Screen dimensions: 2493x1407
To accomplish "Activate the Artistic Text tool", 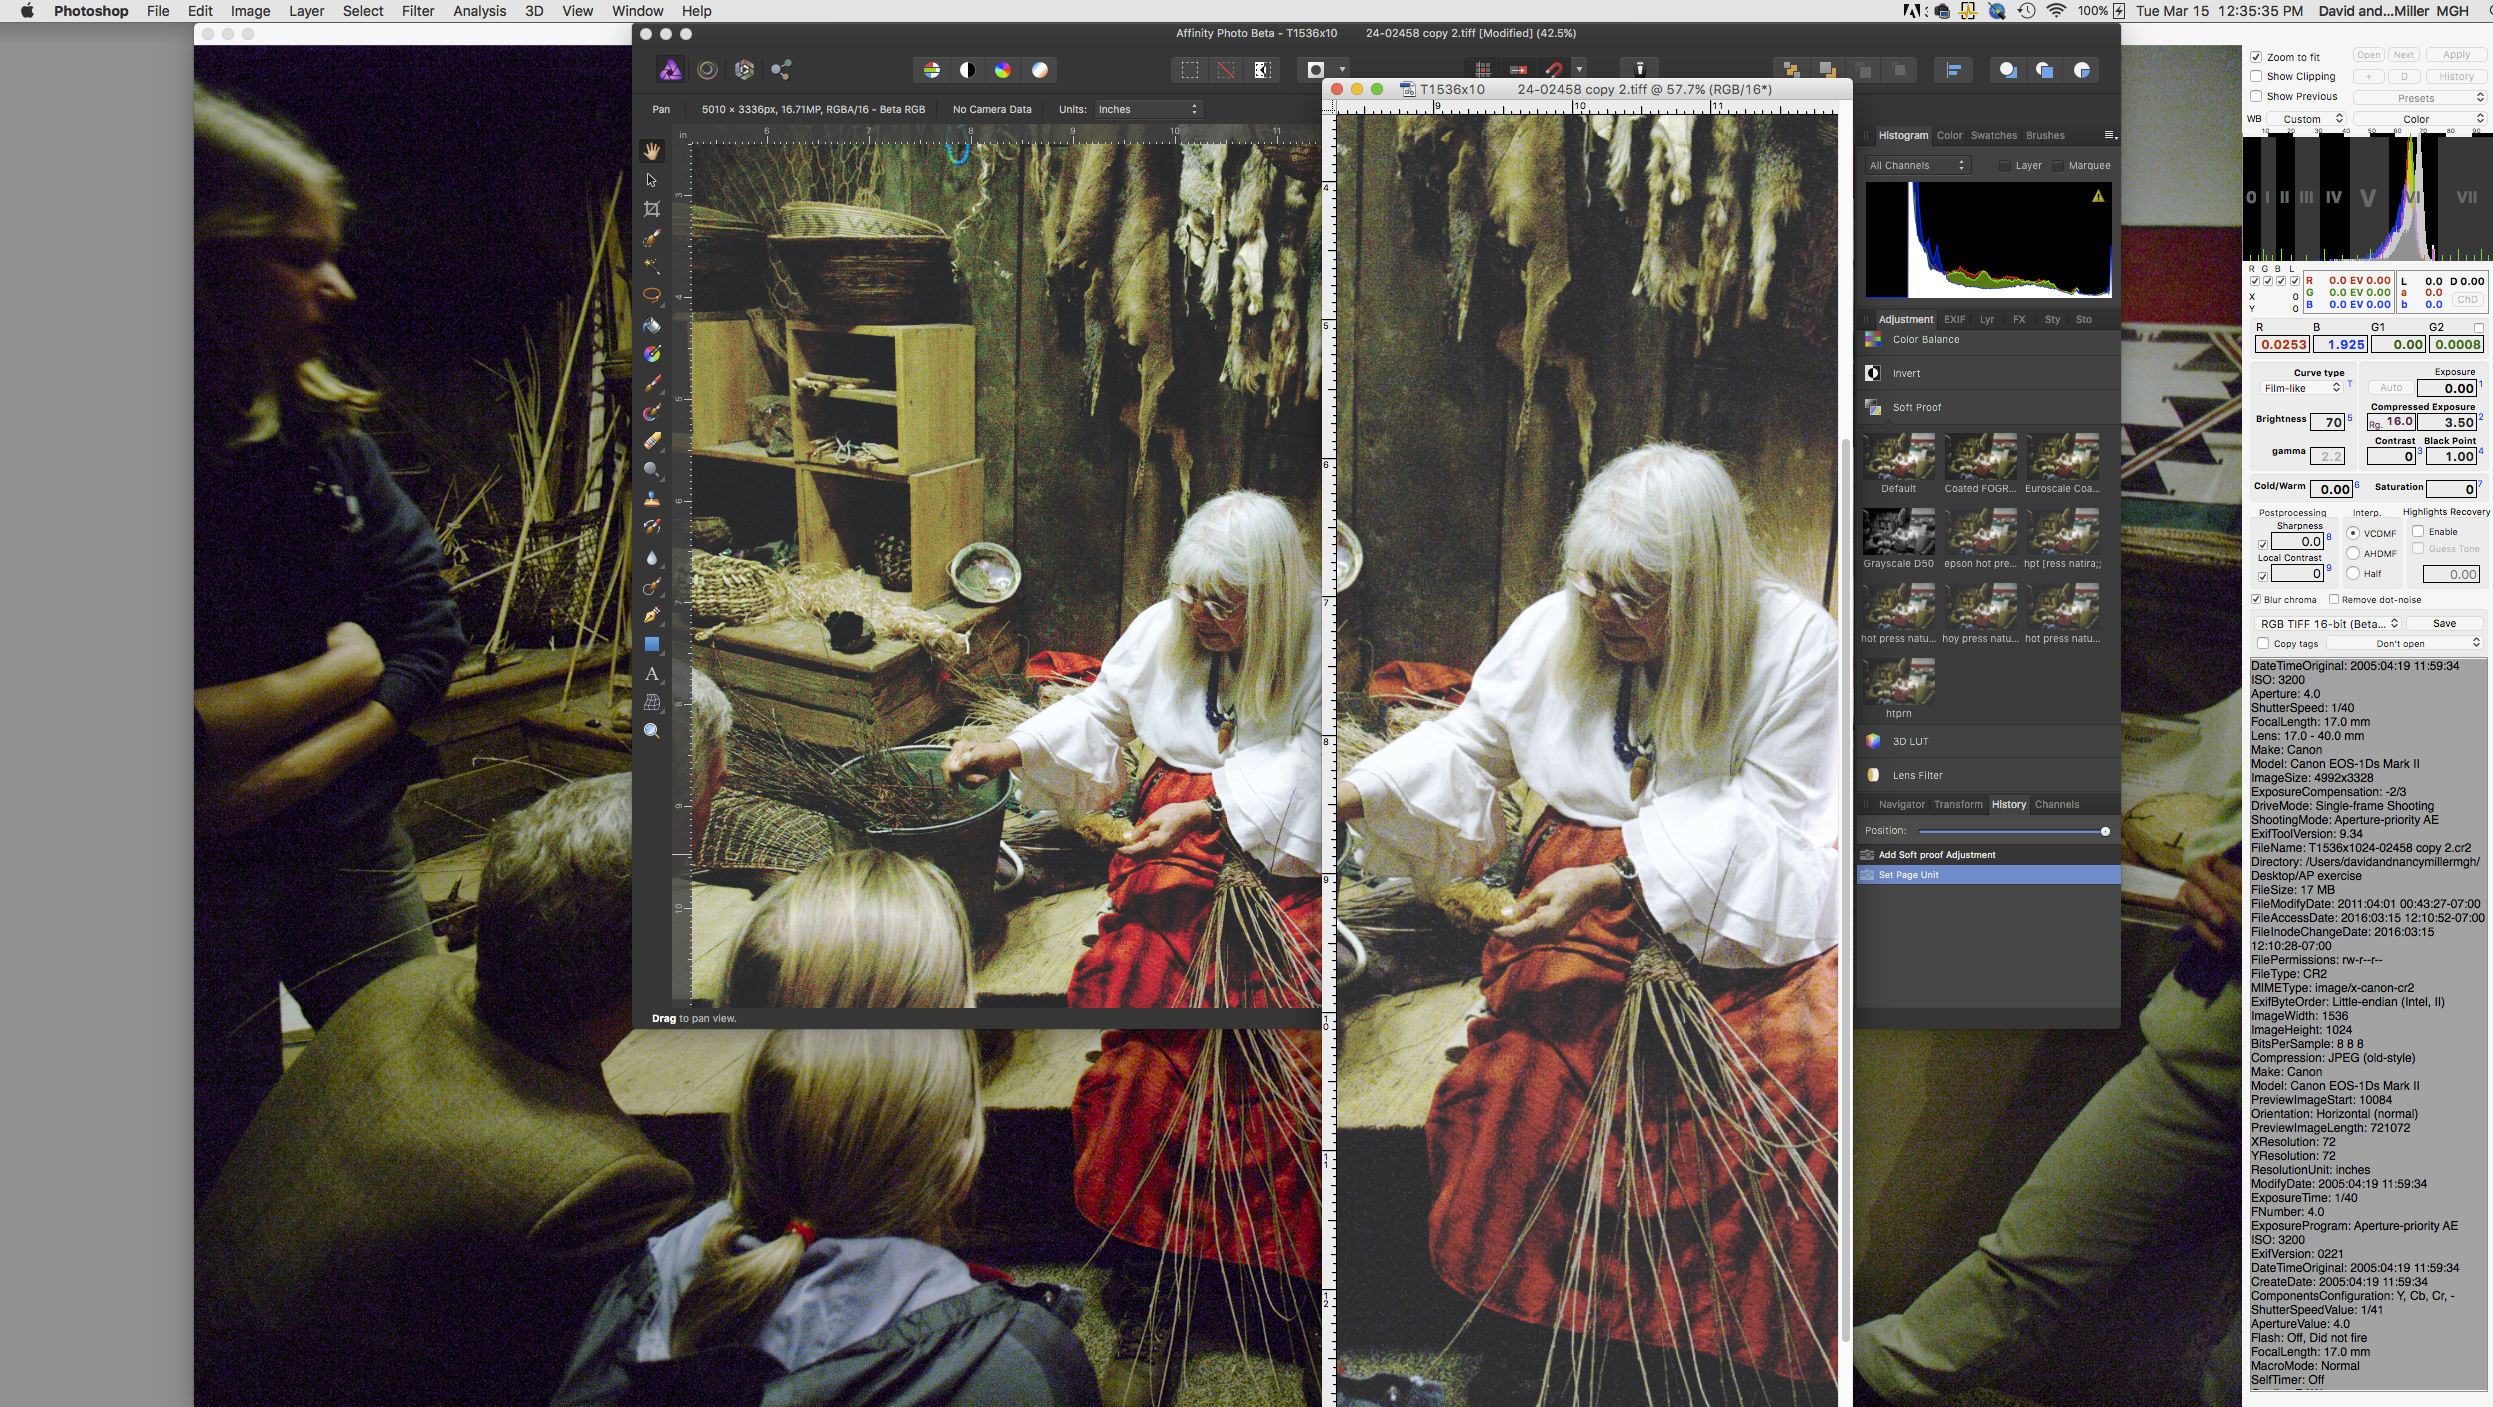I will click(651, 674).
